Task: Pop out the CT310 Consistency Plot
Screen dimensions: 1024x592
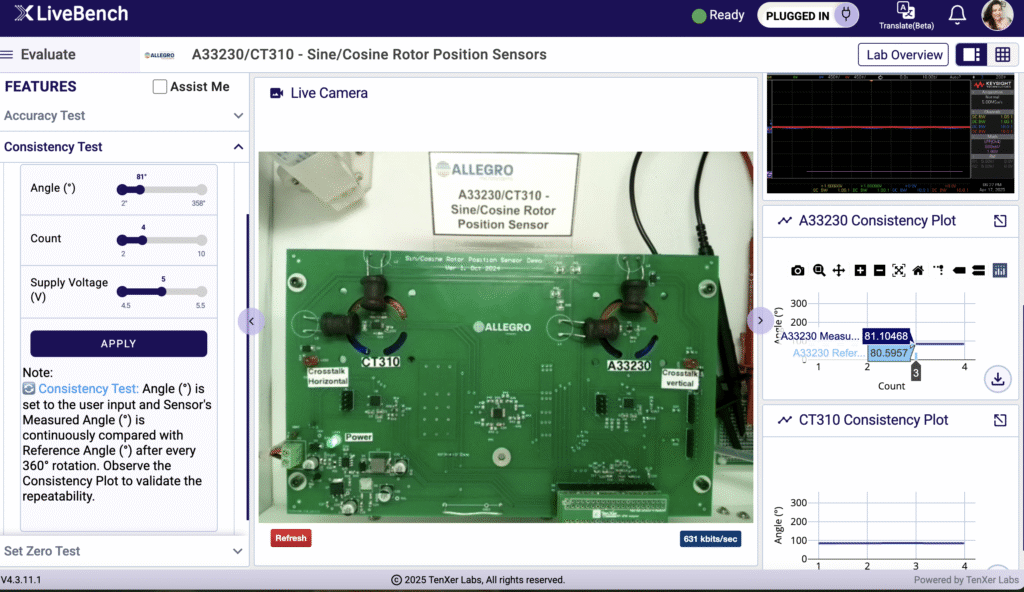Action: [x=1000, y=420]
